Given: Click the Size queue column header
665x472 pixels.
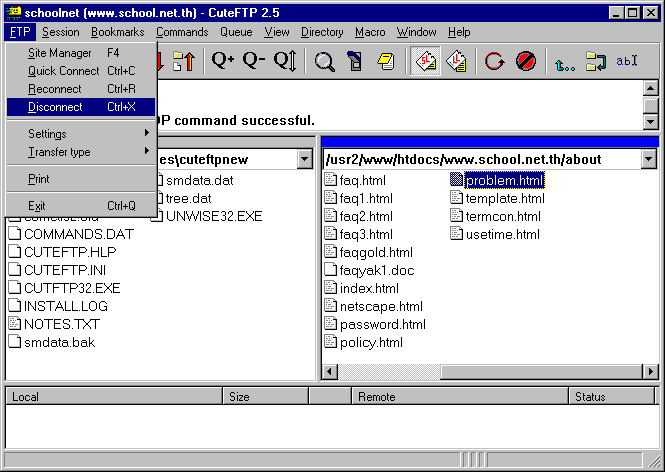Looking at the screenshot, I should point(266,397).
